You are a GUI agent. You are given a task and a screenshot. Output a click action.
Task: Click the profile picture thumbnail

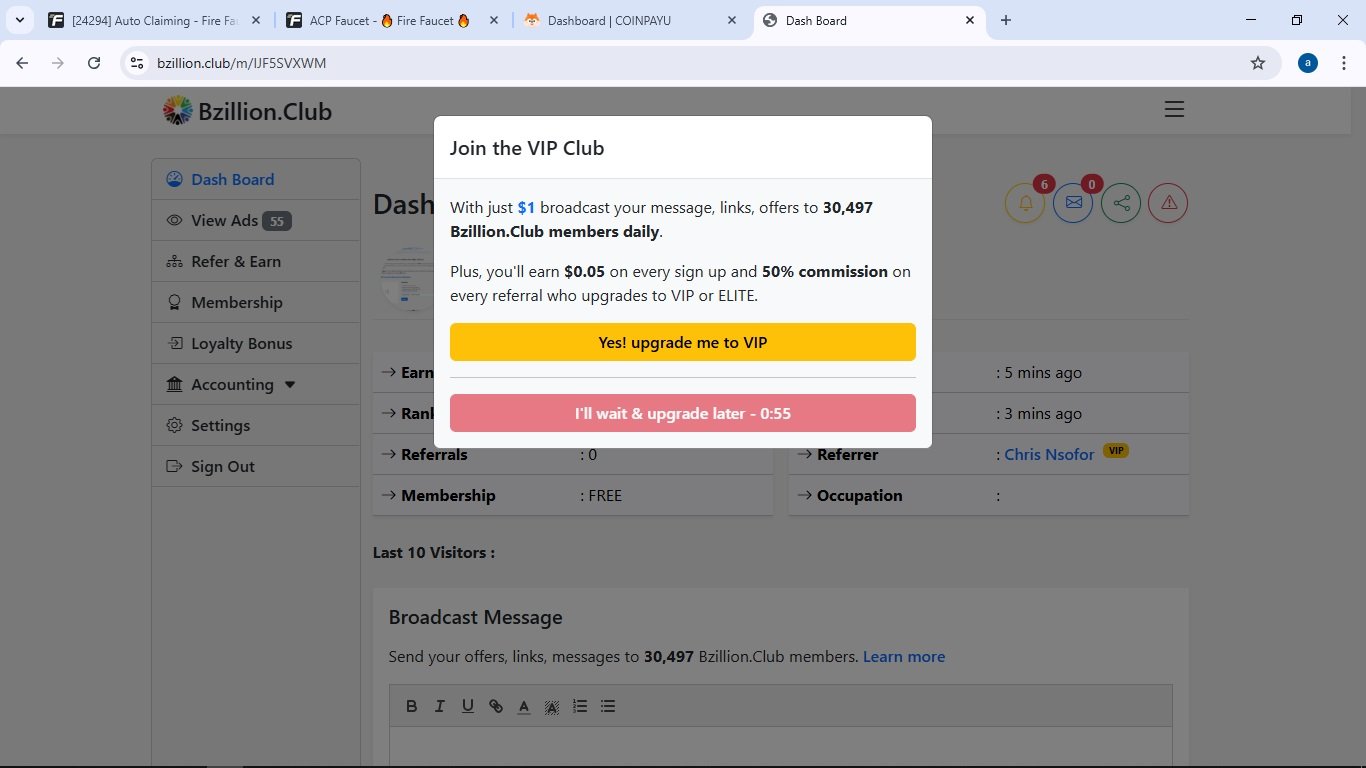407,279
